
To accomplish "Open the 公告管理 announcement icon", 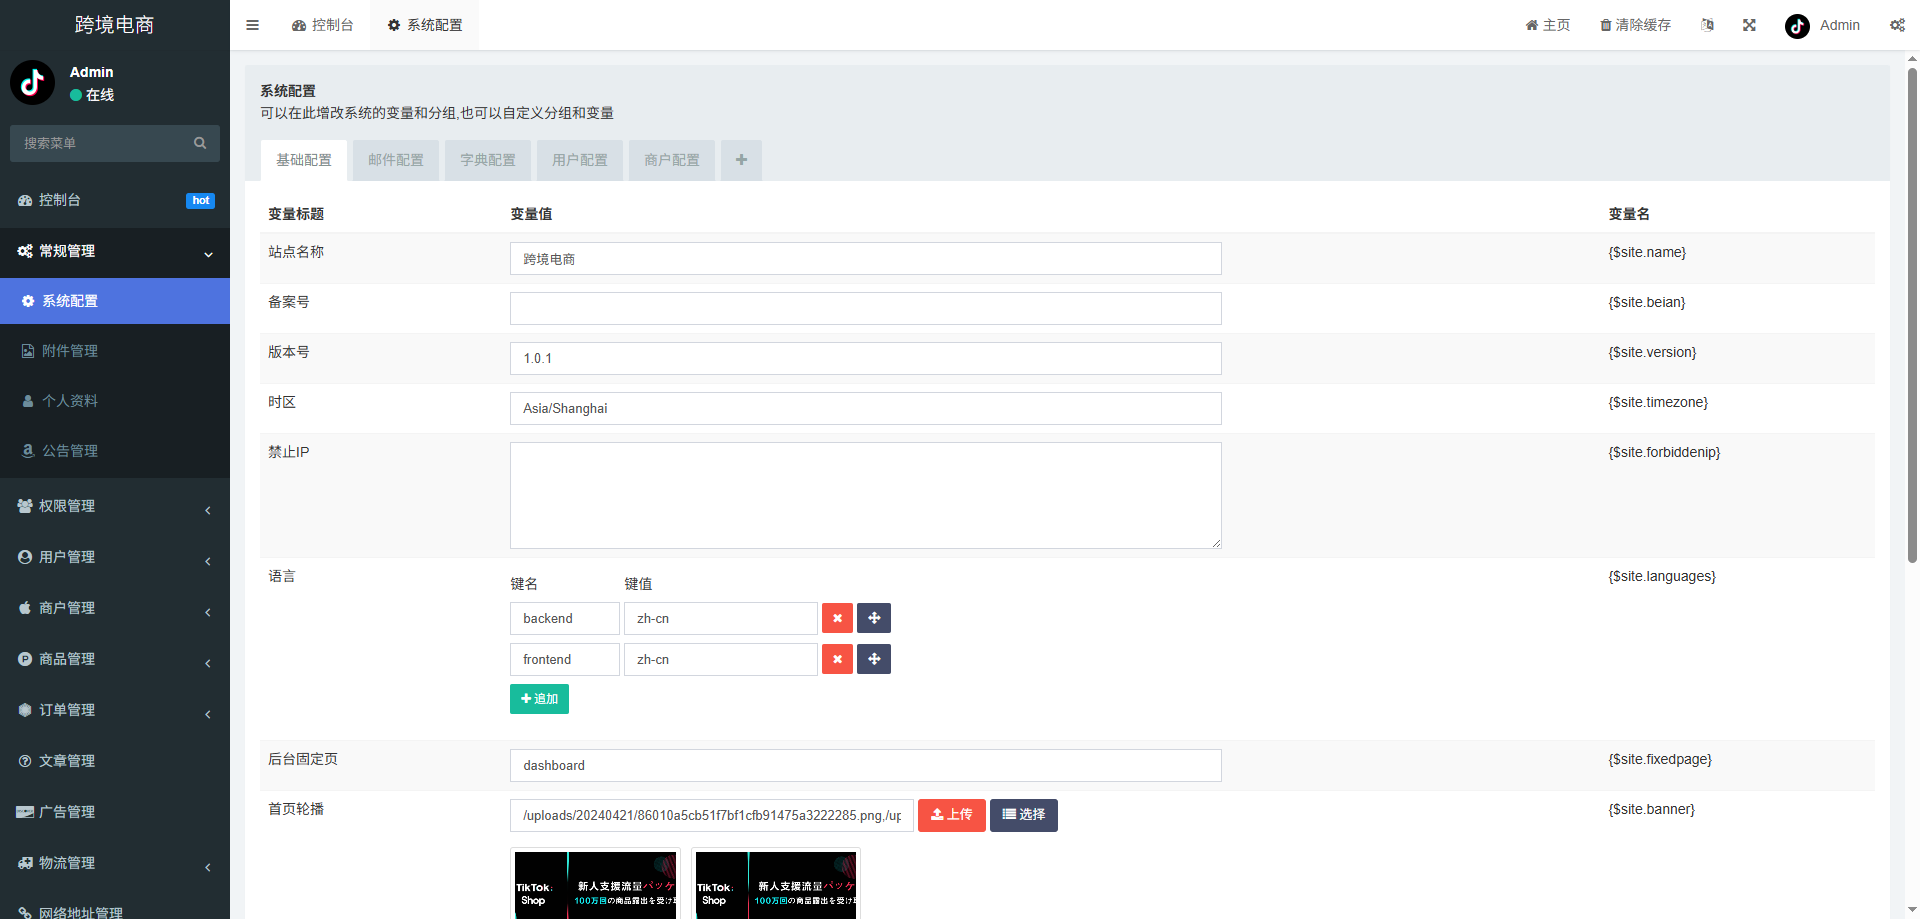I will point(27,451).
